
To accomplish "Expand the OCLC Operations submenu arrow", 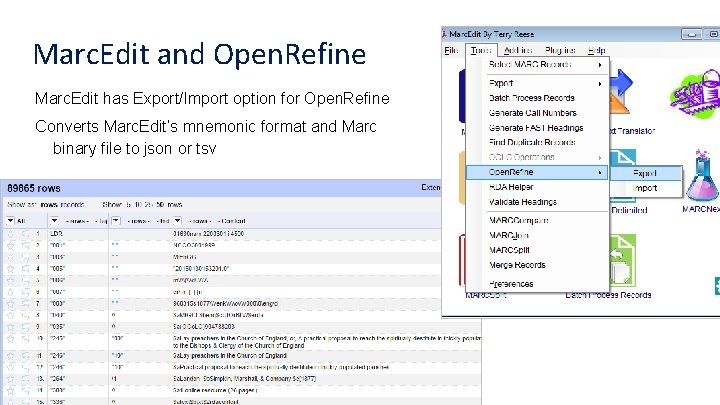I will tap(600, 158).
